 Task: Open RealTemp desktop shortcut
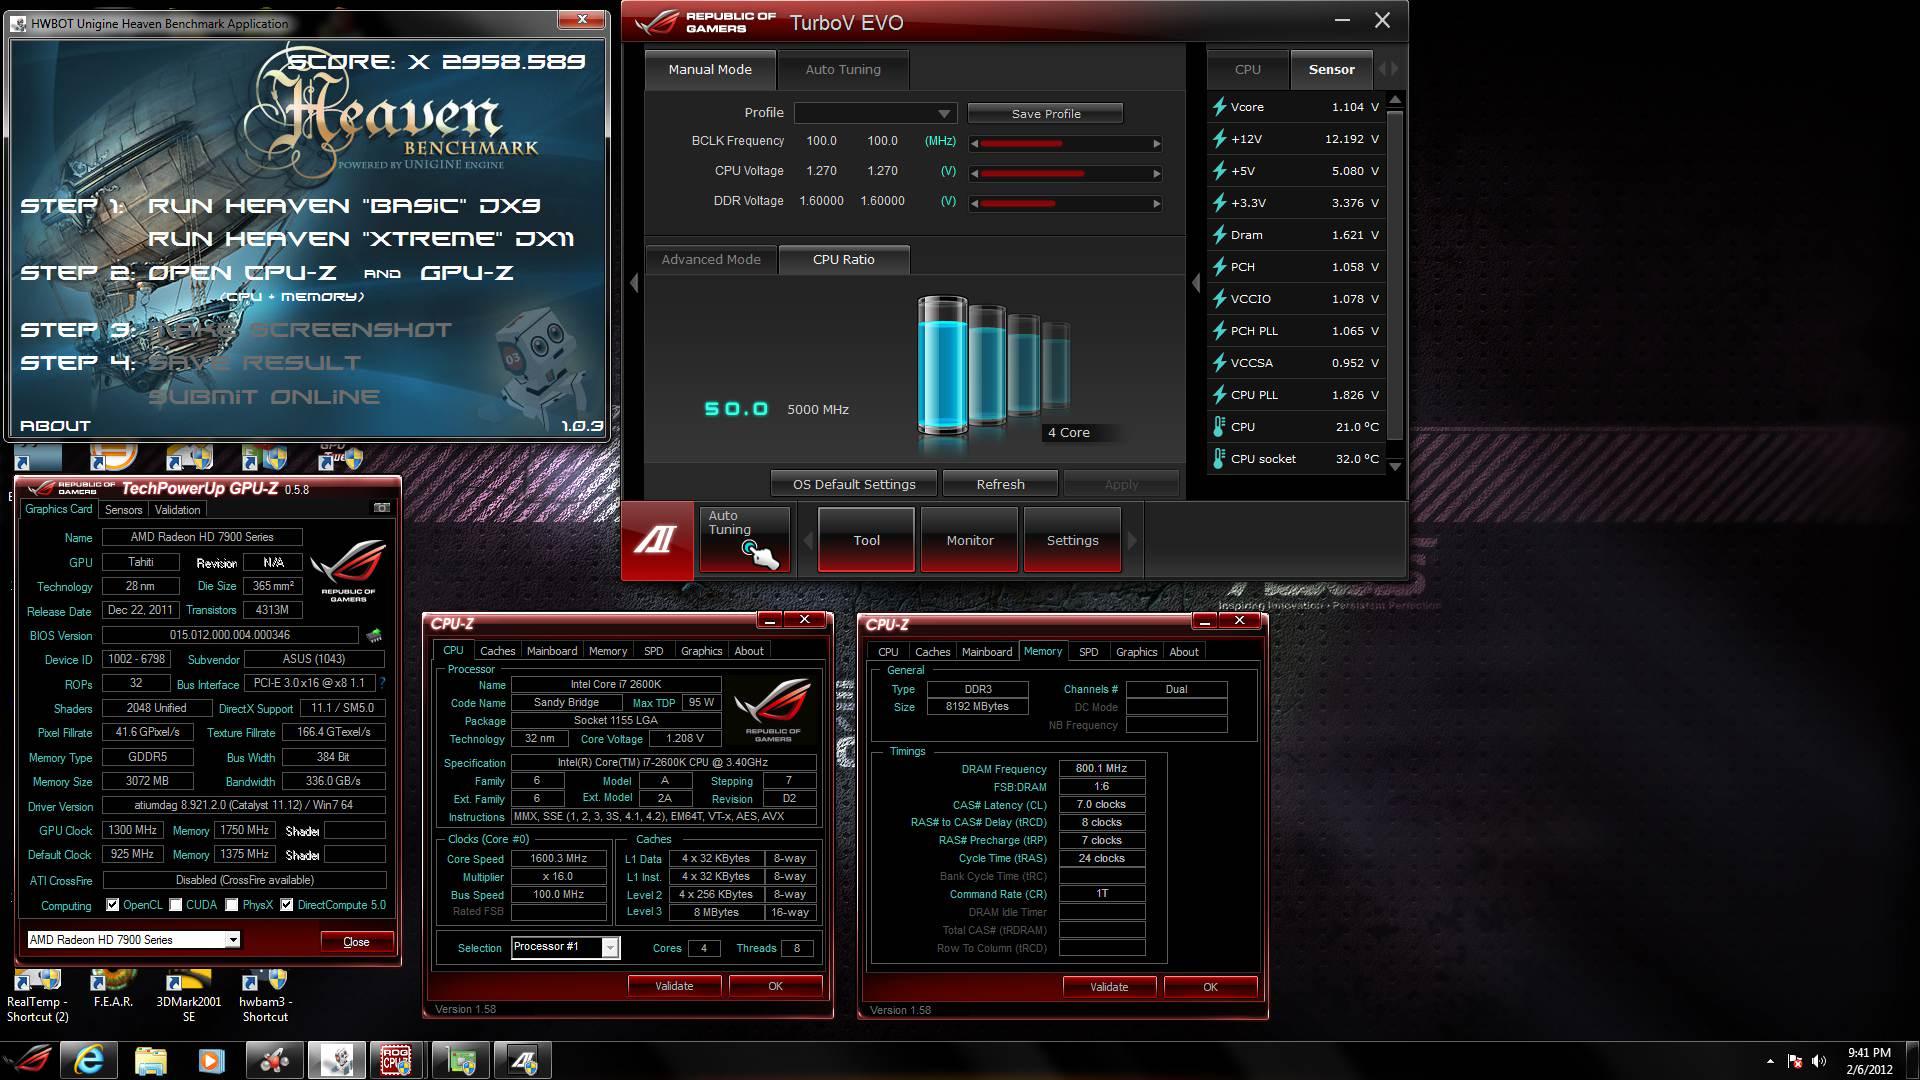tap(38, 996)
